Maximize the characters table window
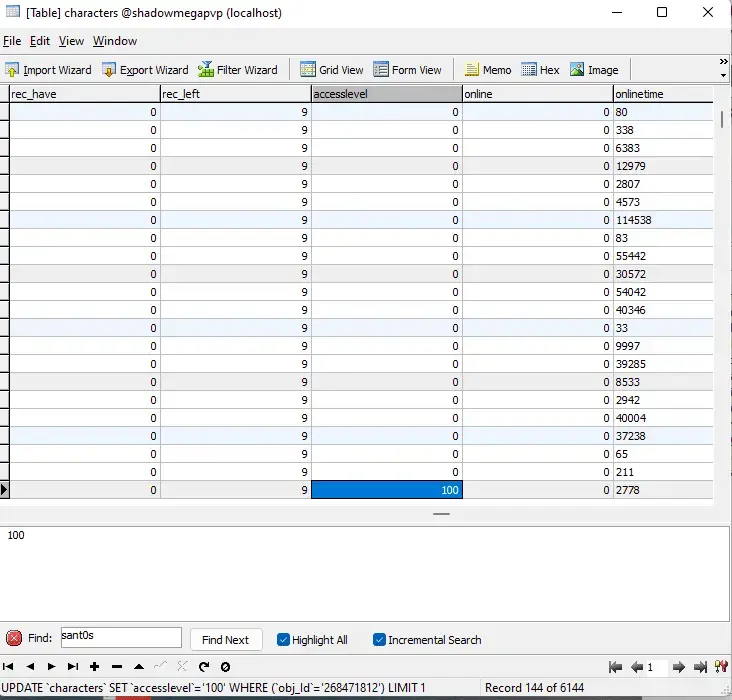The height and width of the screenshot is (700, 732). pos(662,12)
